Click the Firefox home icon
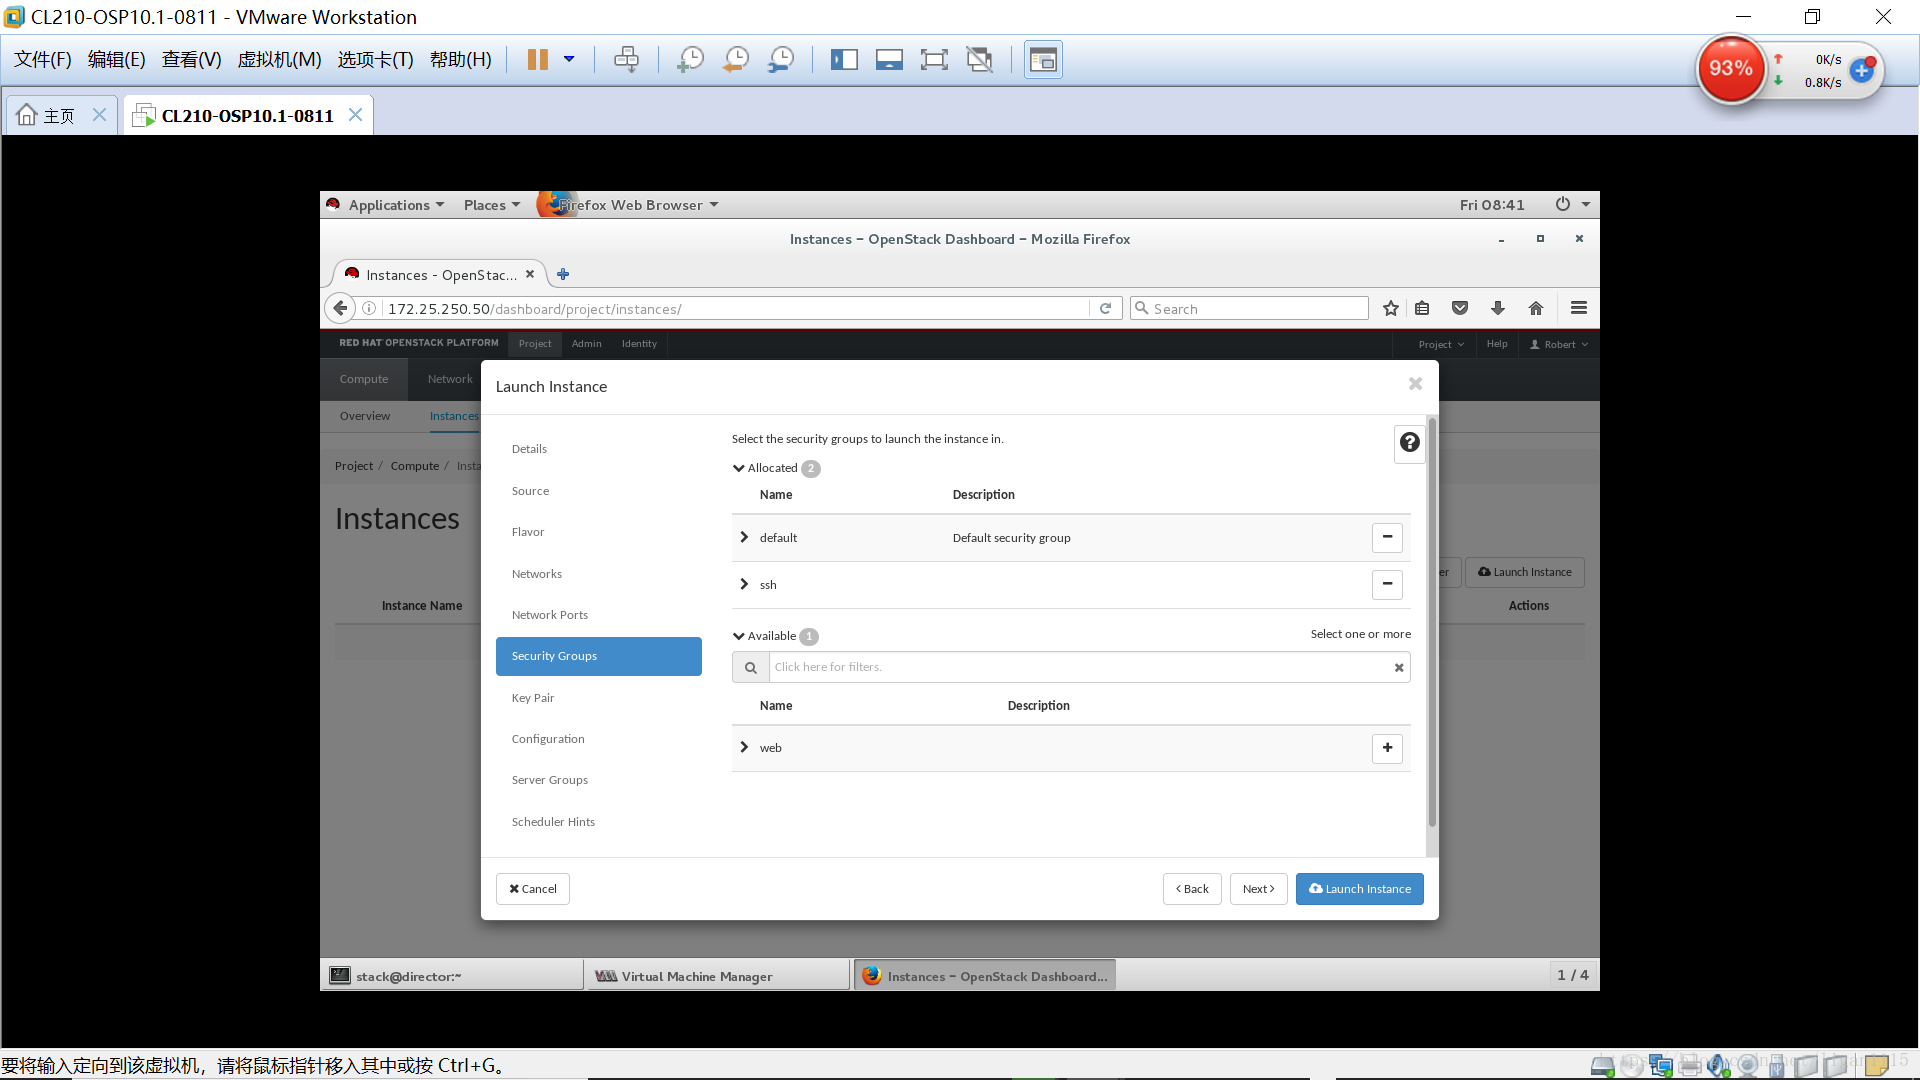 (x=1536, y=308)
